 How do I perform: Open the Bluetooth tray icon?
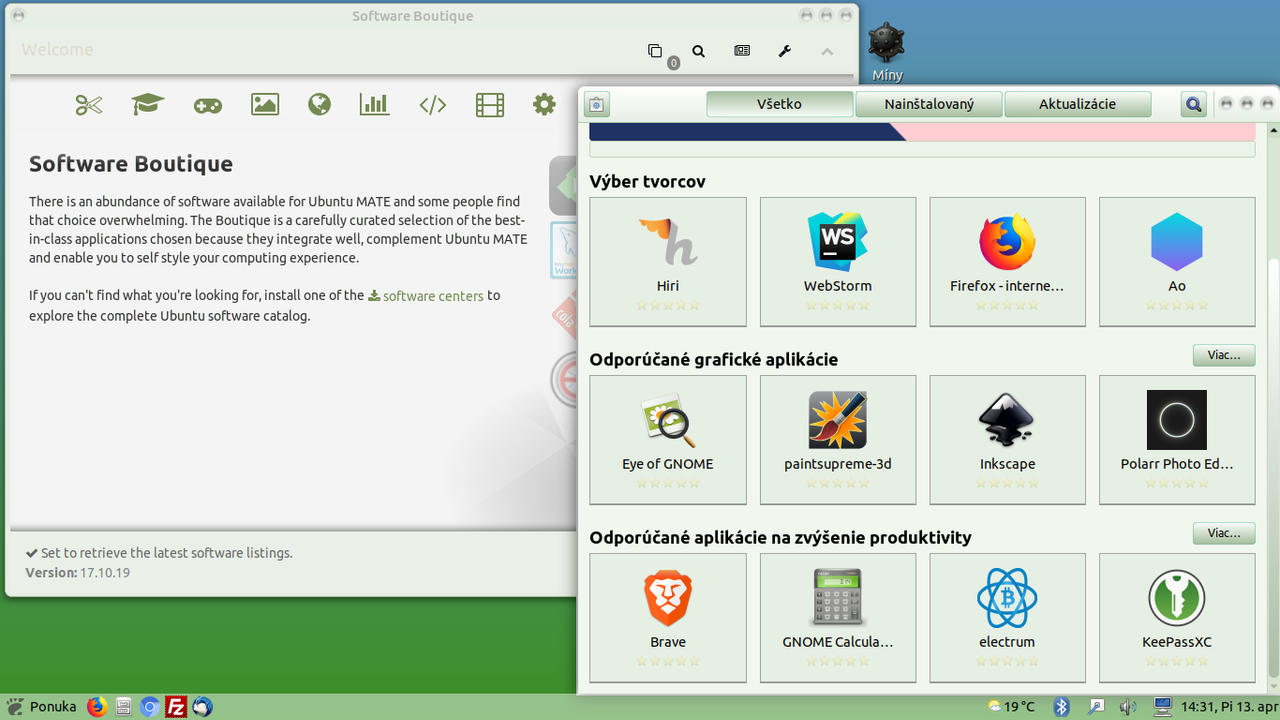point(1062,707)
